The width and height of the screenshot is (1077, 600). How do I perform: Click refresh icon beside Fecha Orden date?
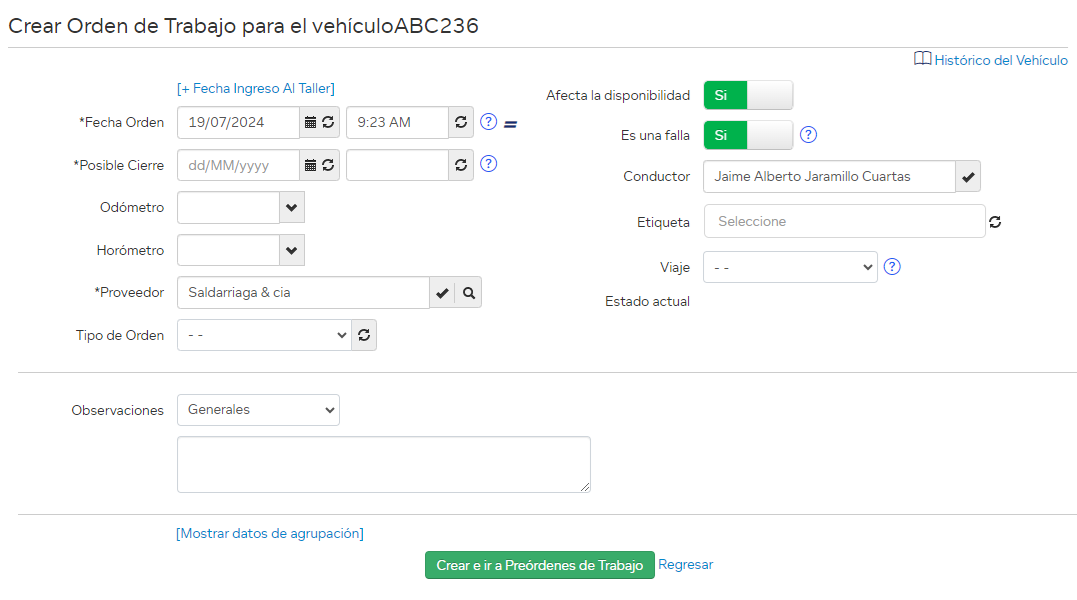pyautogui.click(x=328, y=122)
